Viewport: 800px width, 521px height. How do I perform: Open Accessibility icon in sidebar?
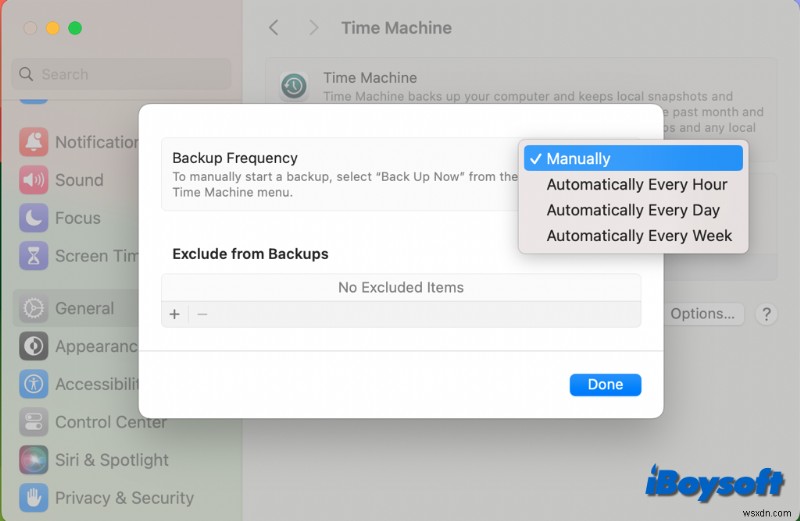[34, 384]
